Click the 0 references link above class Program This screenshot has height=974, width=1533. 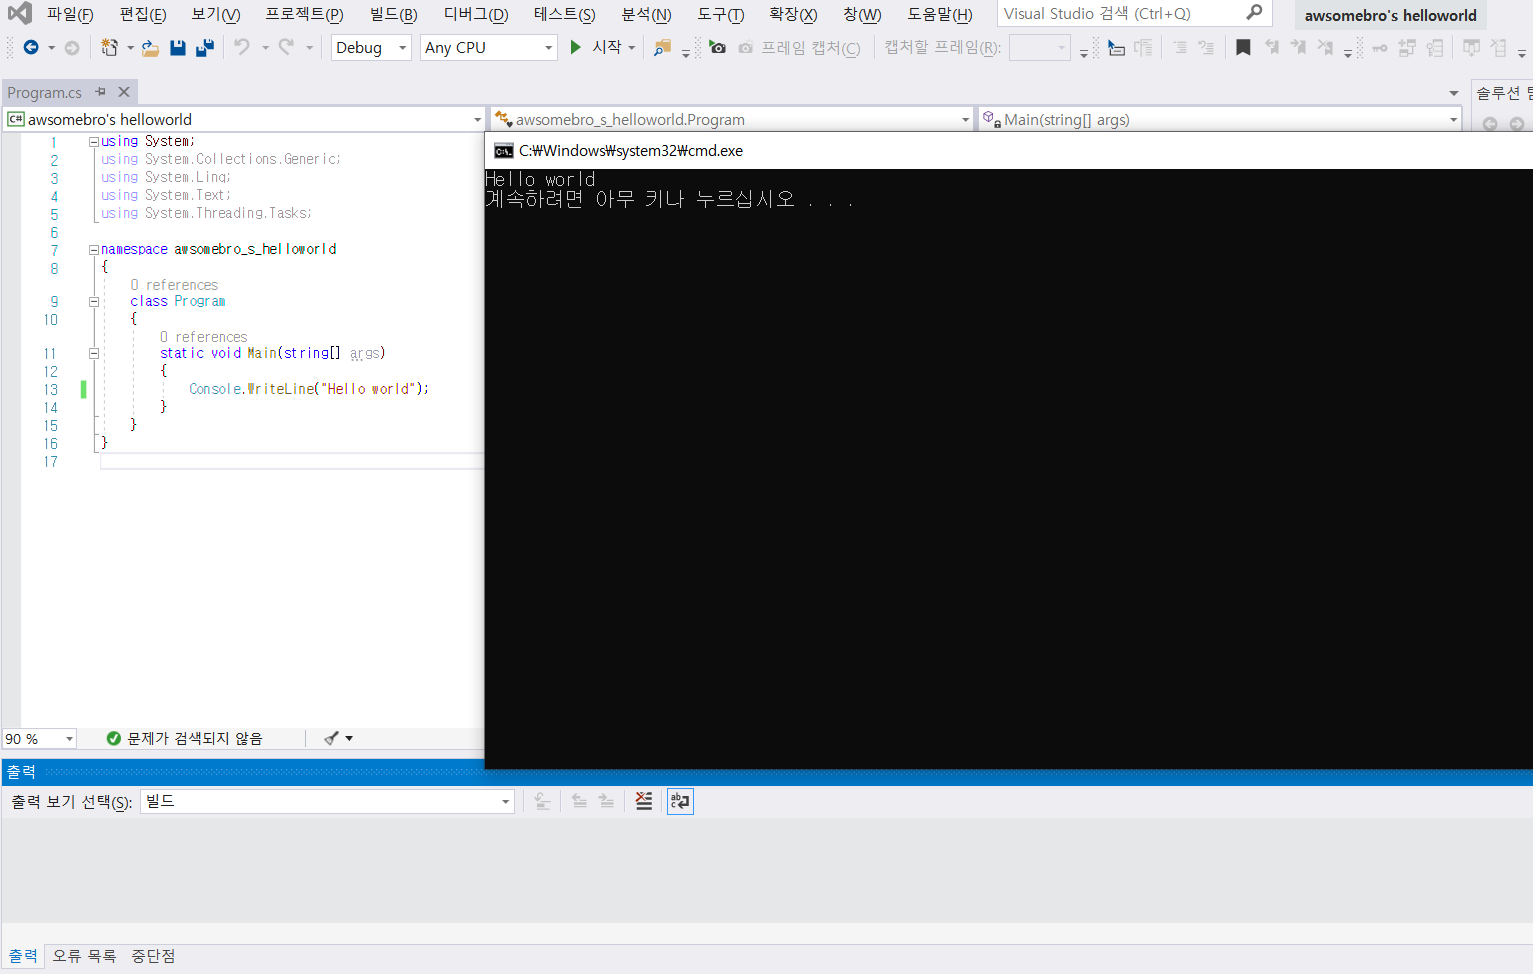click(x=174, y=285)
